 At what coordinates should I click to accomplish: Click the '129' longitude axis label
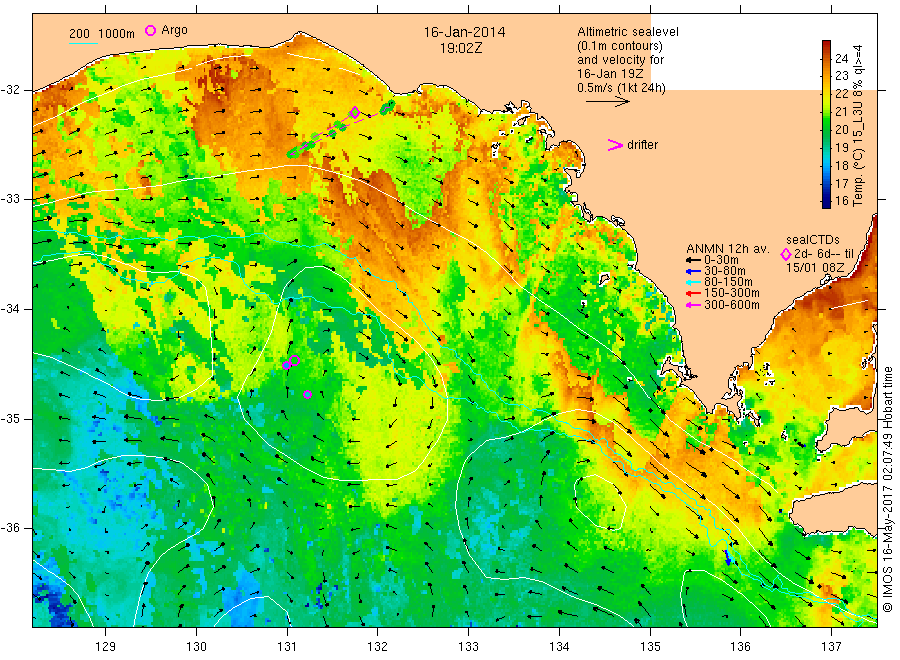106,646
